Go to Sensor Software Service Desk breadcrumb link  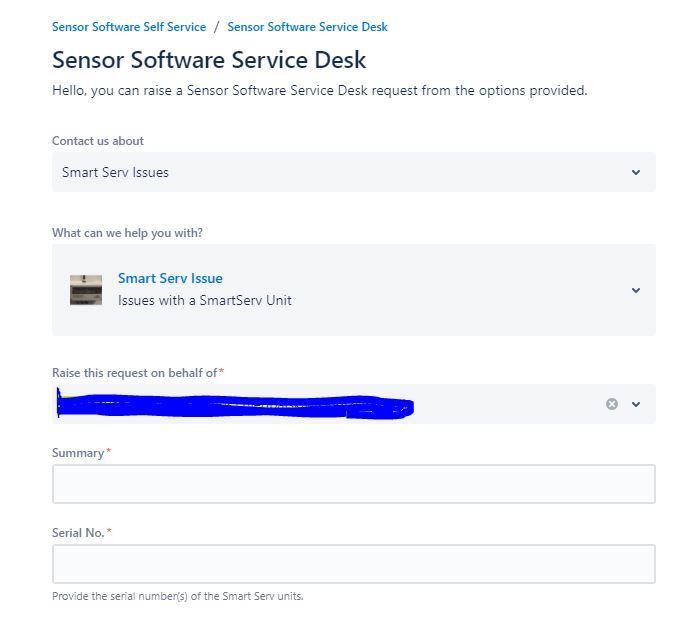tap(307, 27)
